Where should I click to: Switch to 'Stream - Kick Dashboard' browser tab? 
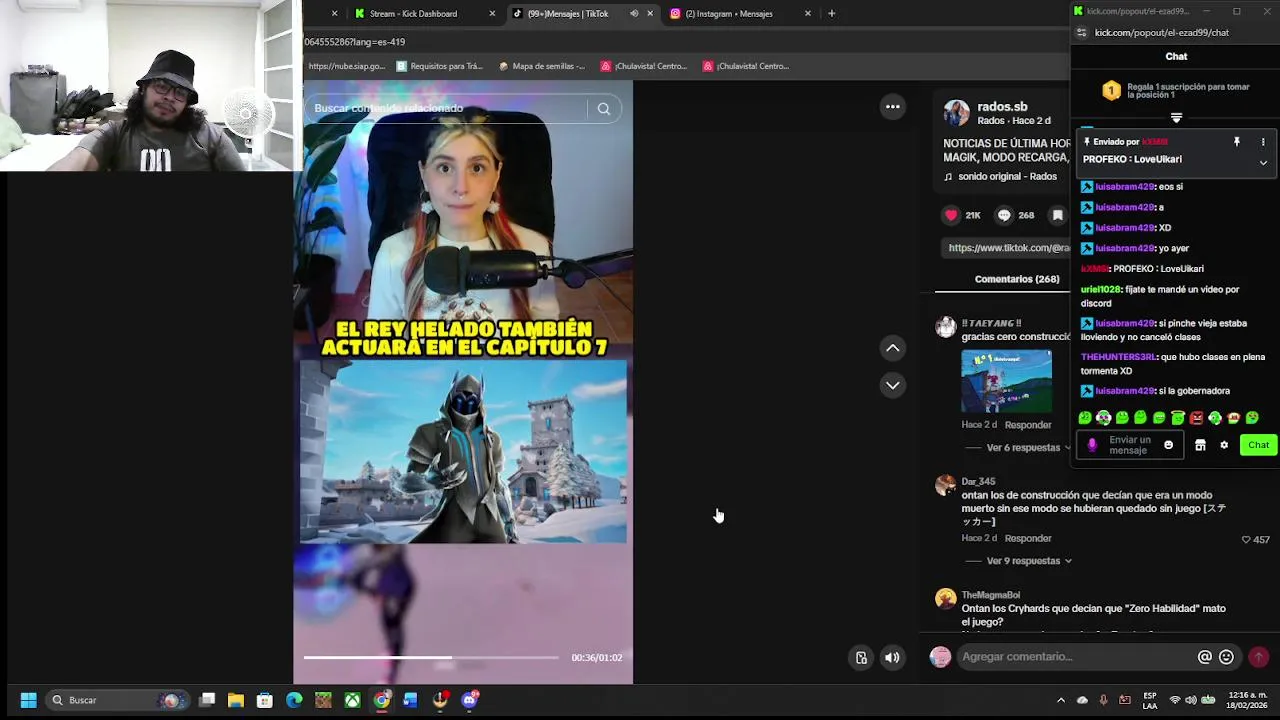click(413, 14)
